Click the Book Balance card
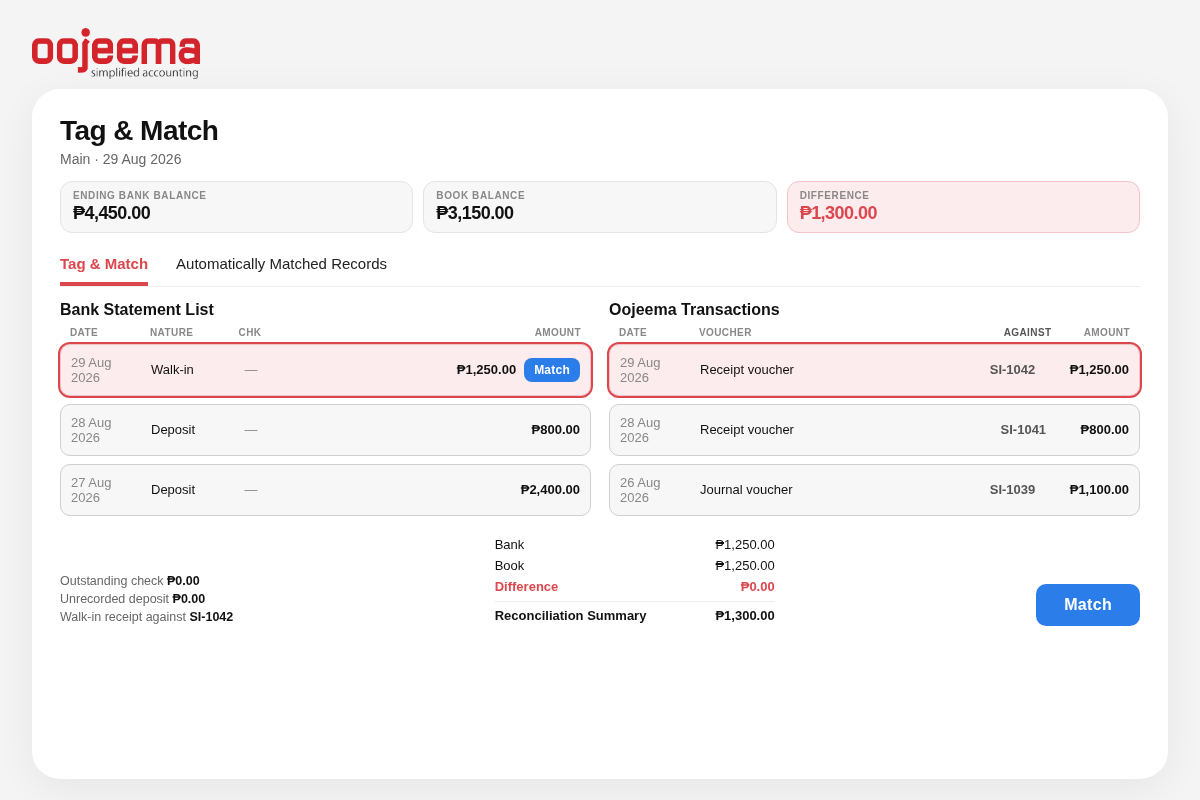 pyautogui.click(x=599, y=207)
